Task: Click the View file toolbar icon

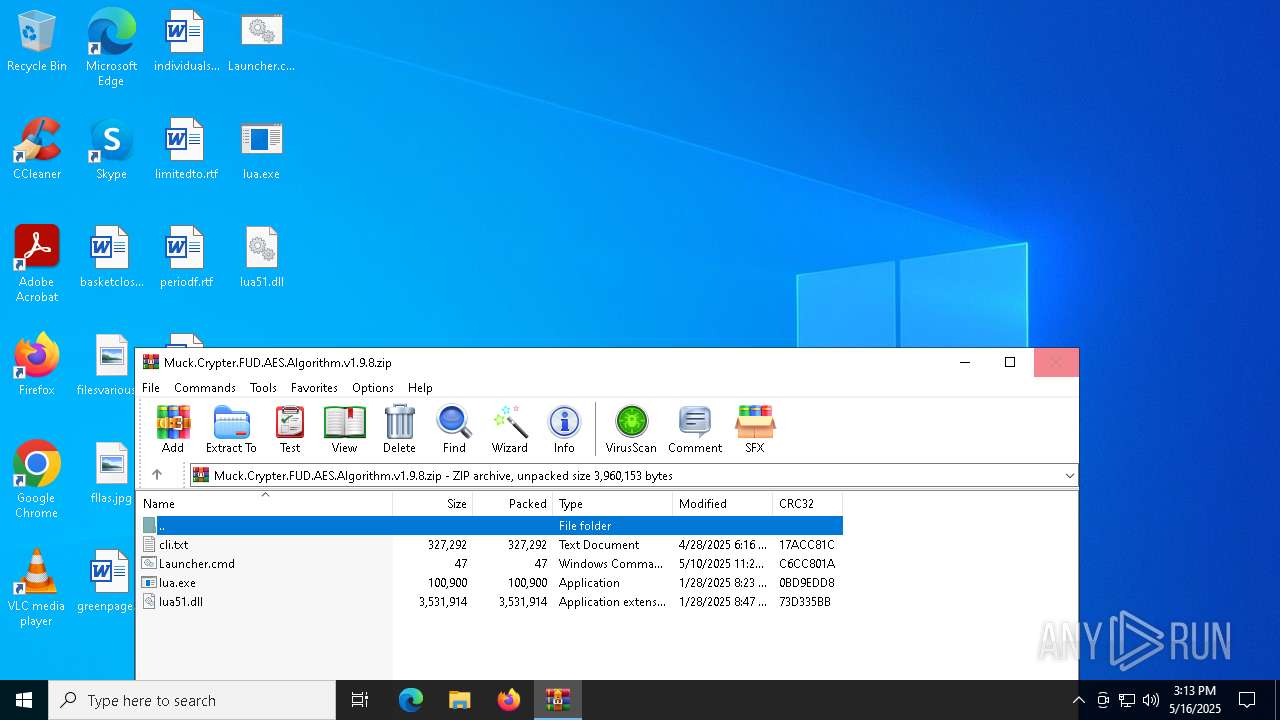Action: pos(344,429)
